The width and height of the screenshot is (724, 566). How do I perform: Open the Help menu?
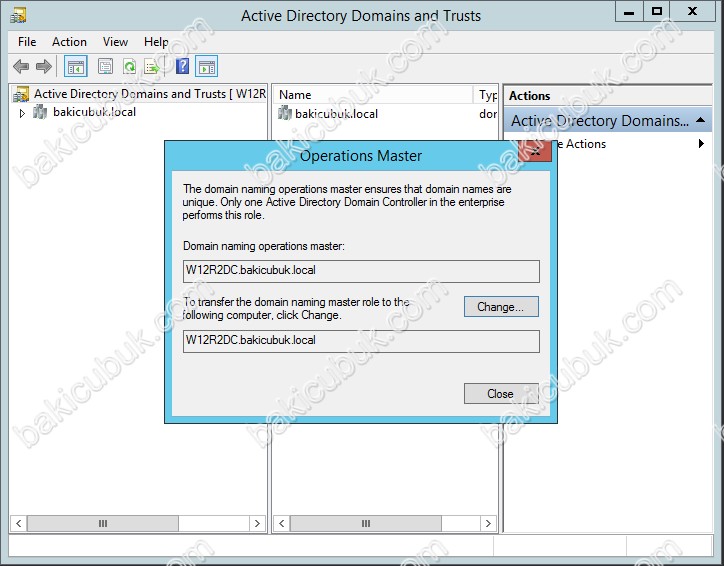pyautogui.click(x=156, y=42)
